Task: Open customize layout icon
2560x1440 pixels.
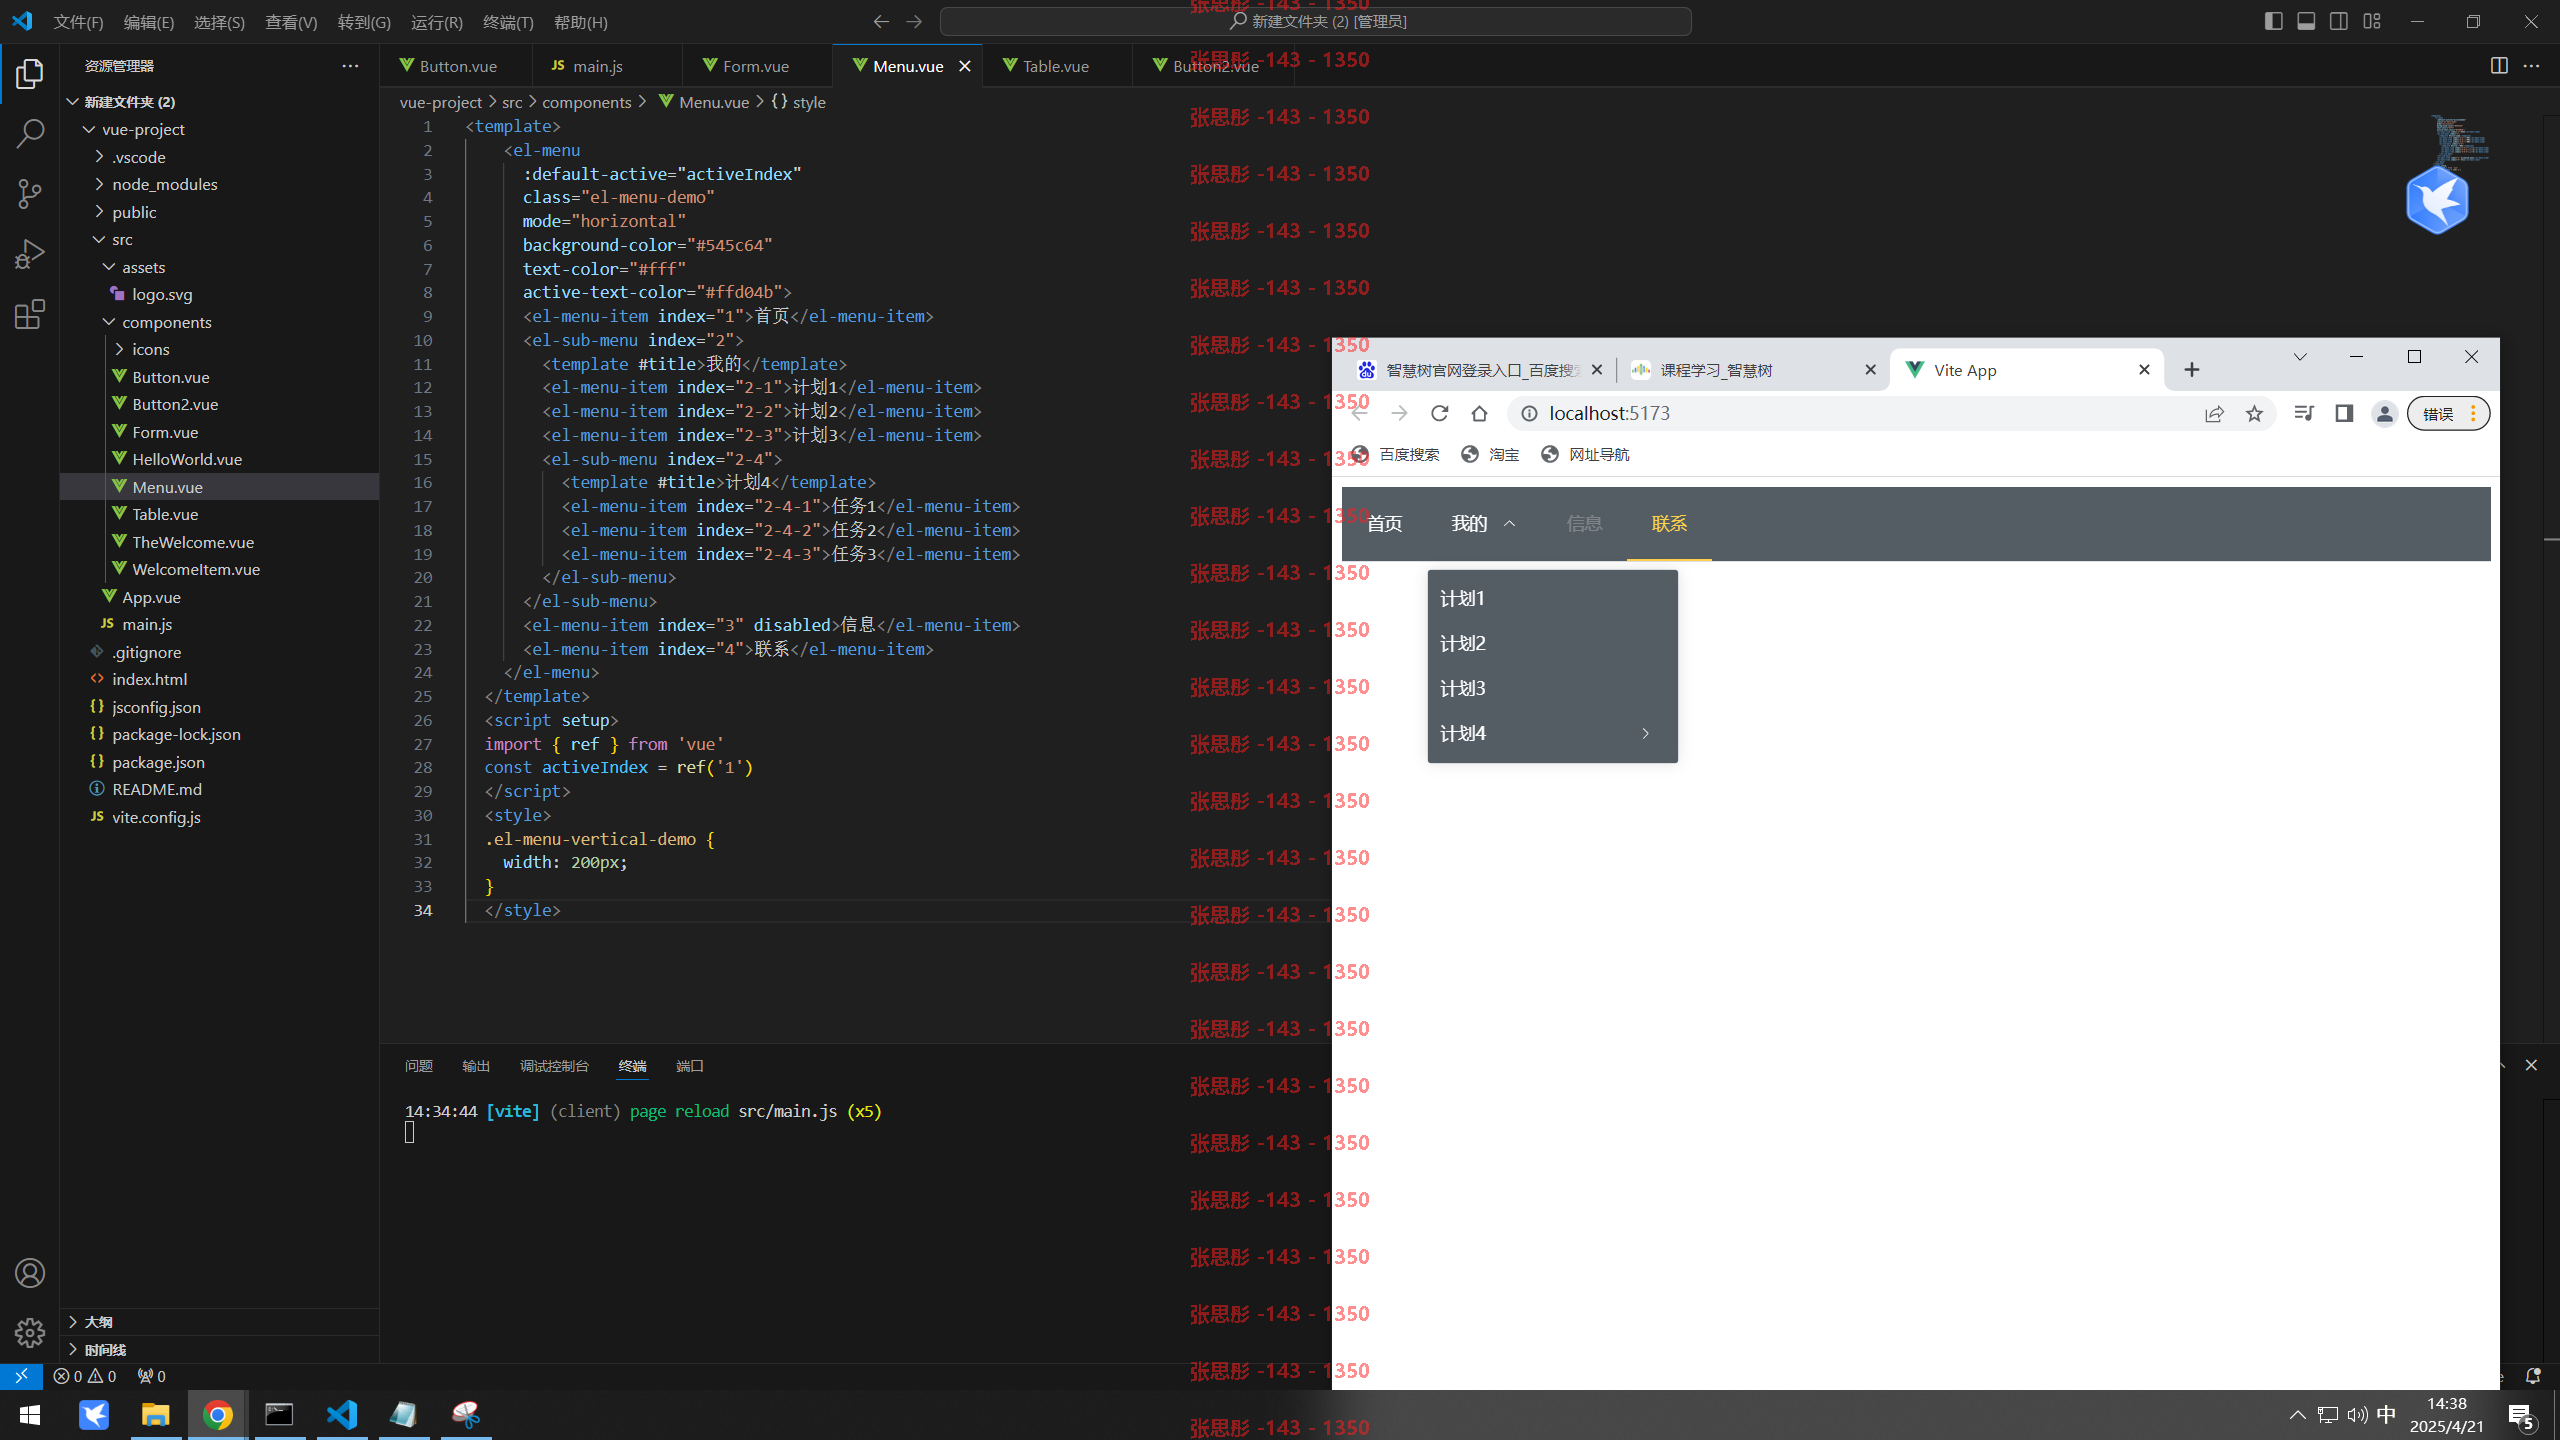Action: click(x=2372, y=21)
